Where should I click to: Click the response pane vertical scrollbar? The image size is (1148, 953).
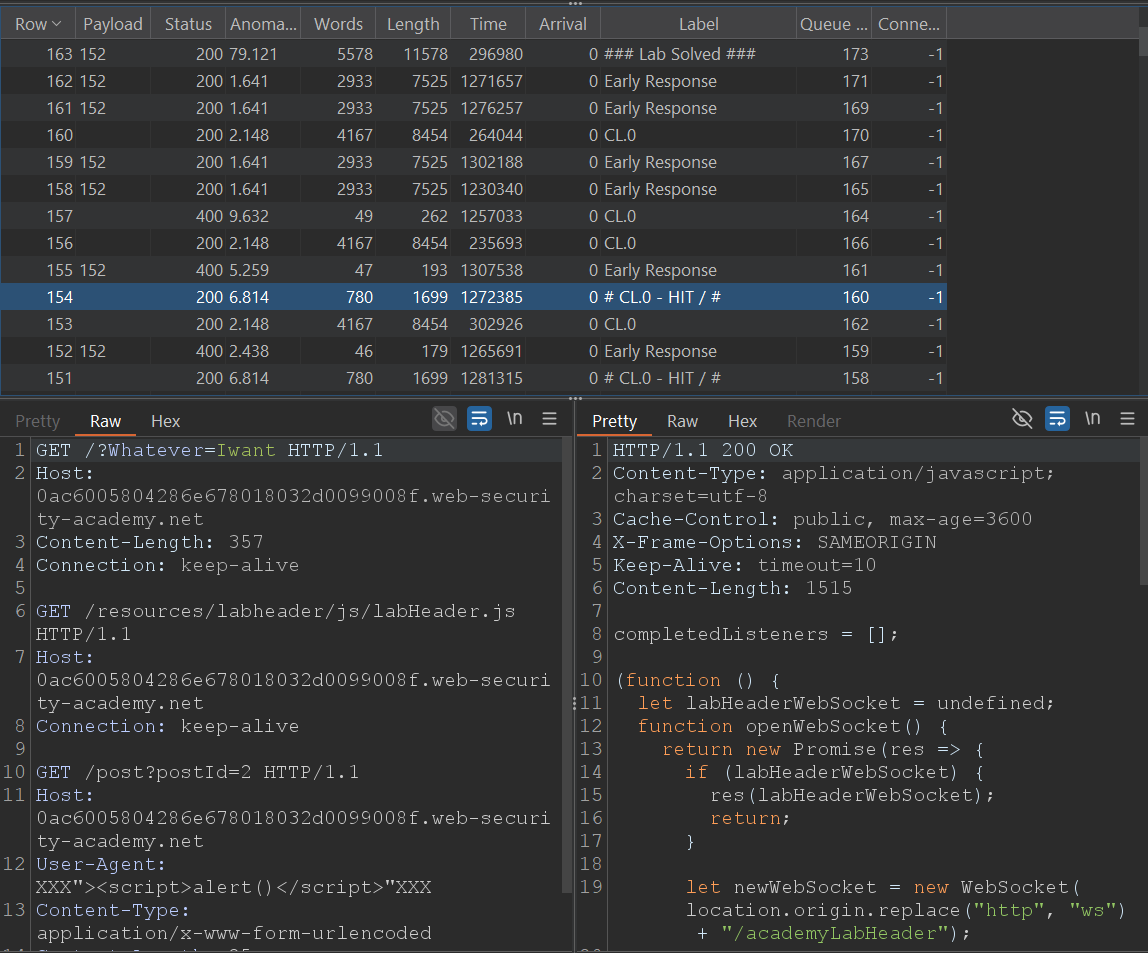click(1143, 510)
